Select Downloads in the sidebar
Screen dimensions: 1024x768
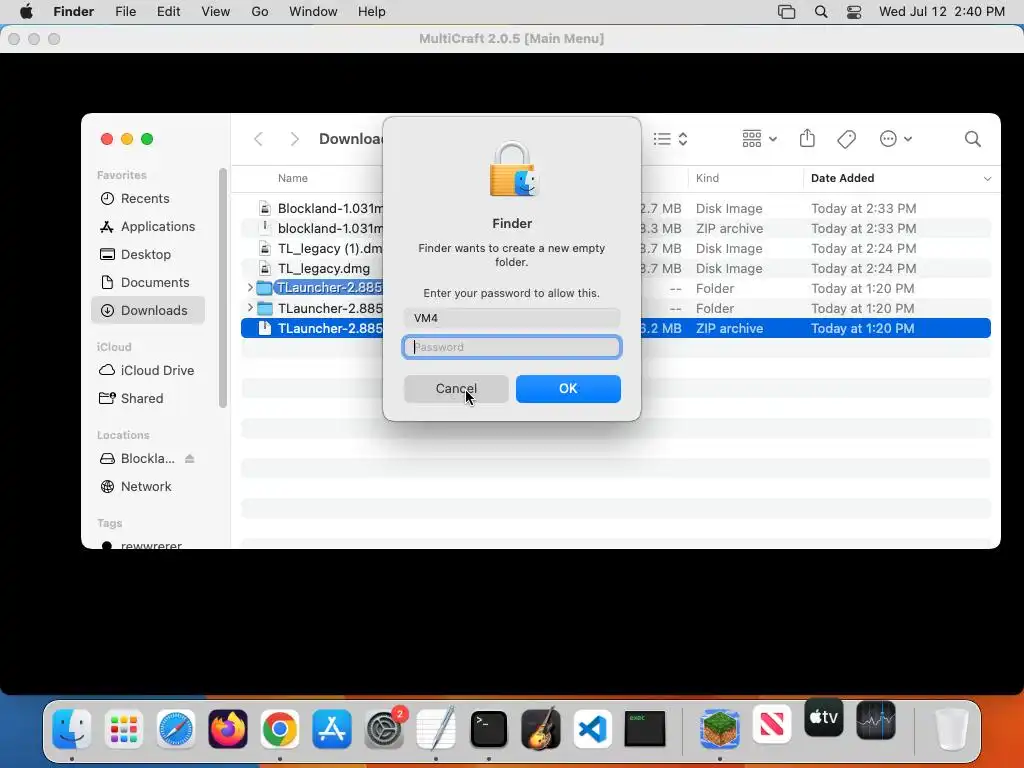tap(148, 311)
